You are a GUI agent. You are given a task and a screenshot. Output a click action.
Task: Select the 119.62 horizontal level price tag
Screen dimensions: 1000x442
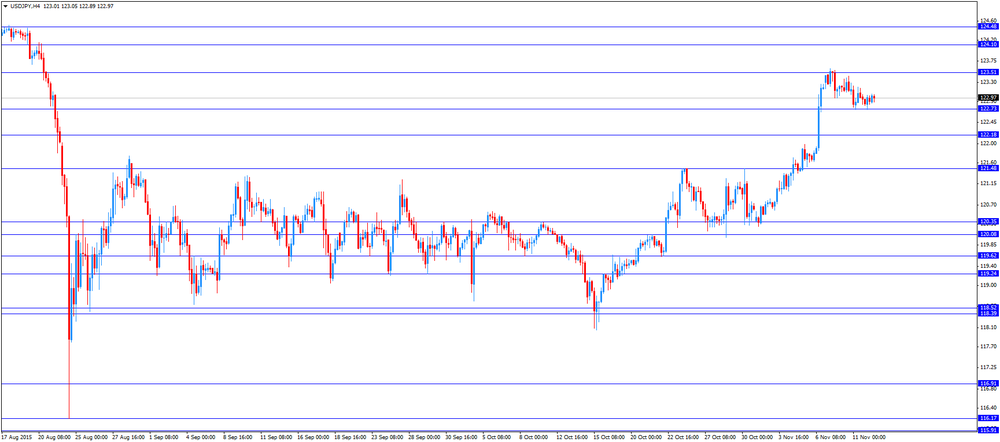989,256
